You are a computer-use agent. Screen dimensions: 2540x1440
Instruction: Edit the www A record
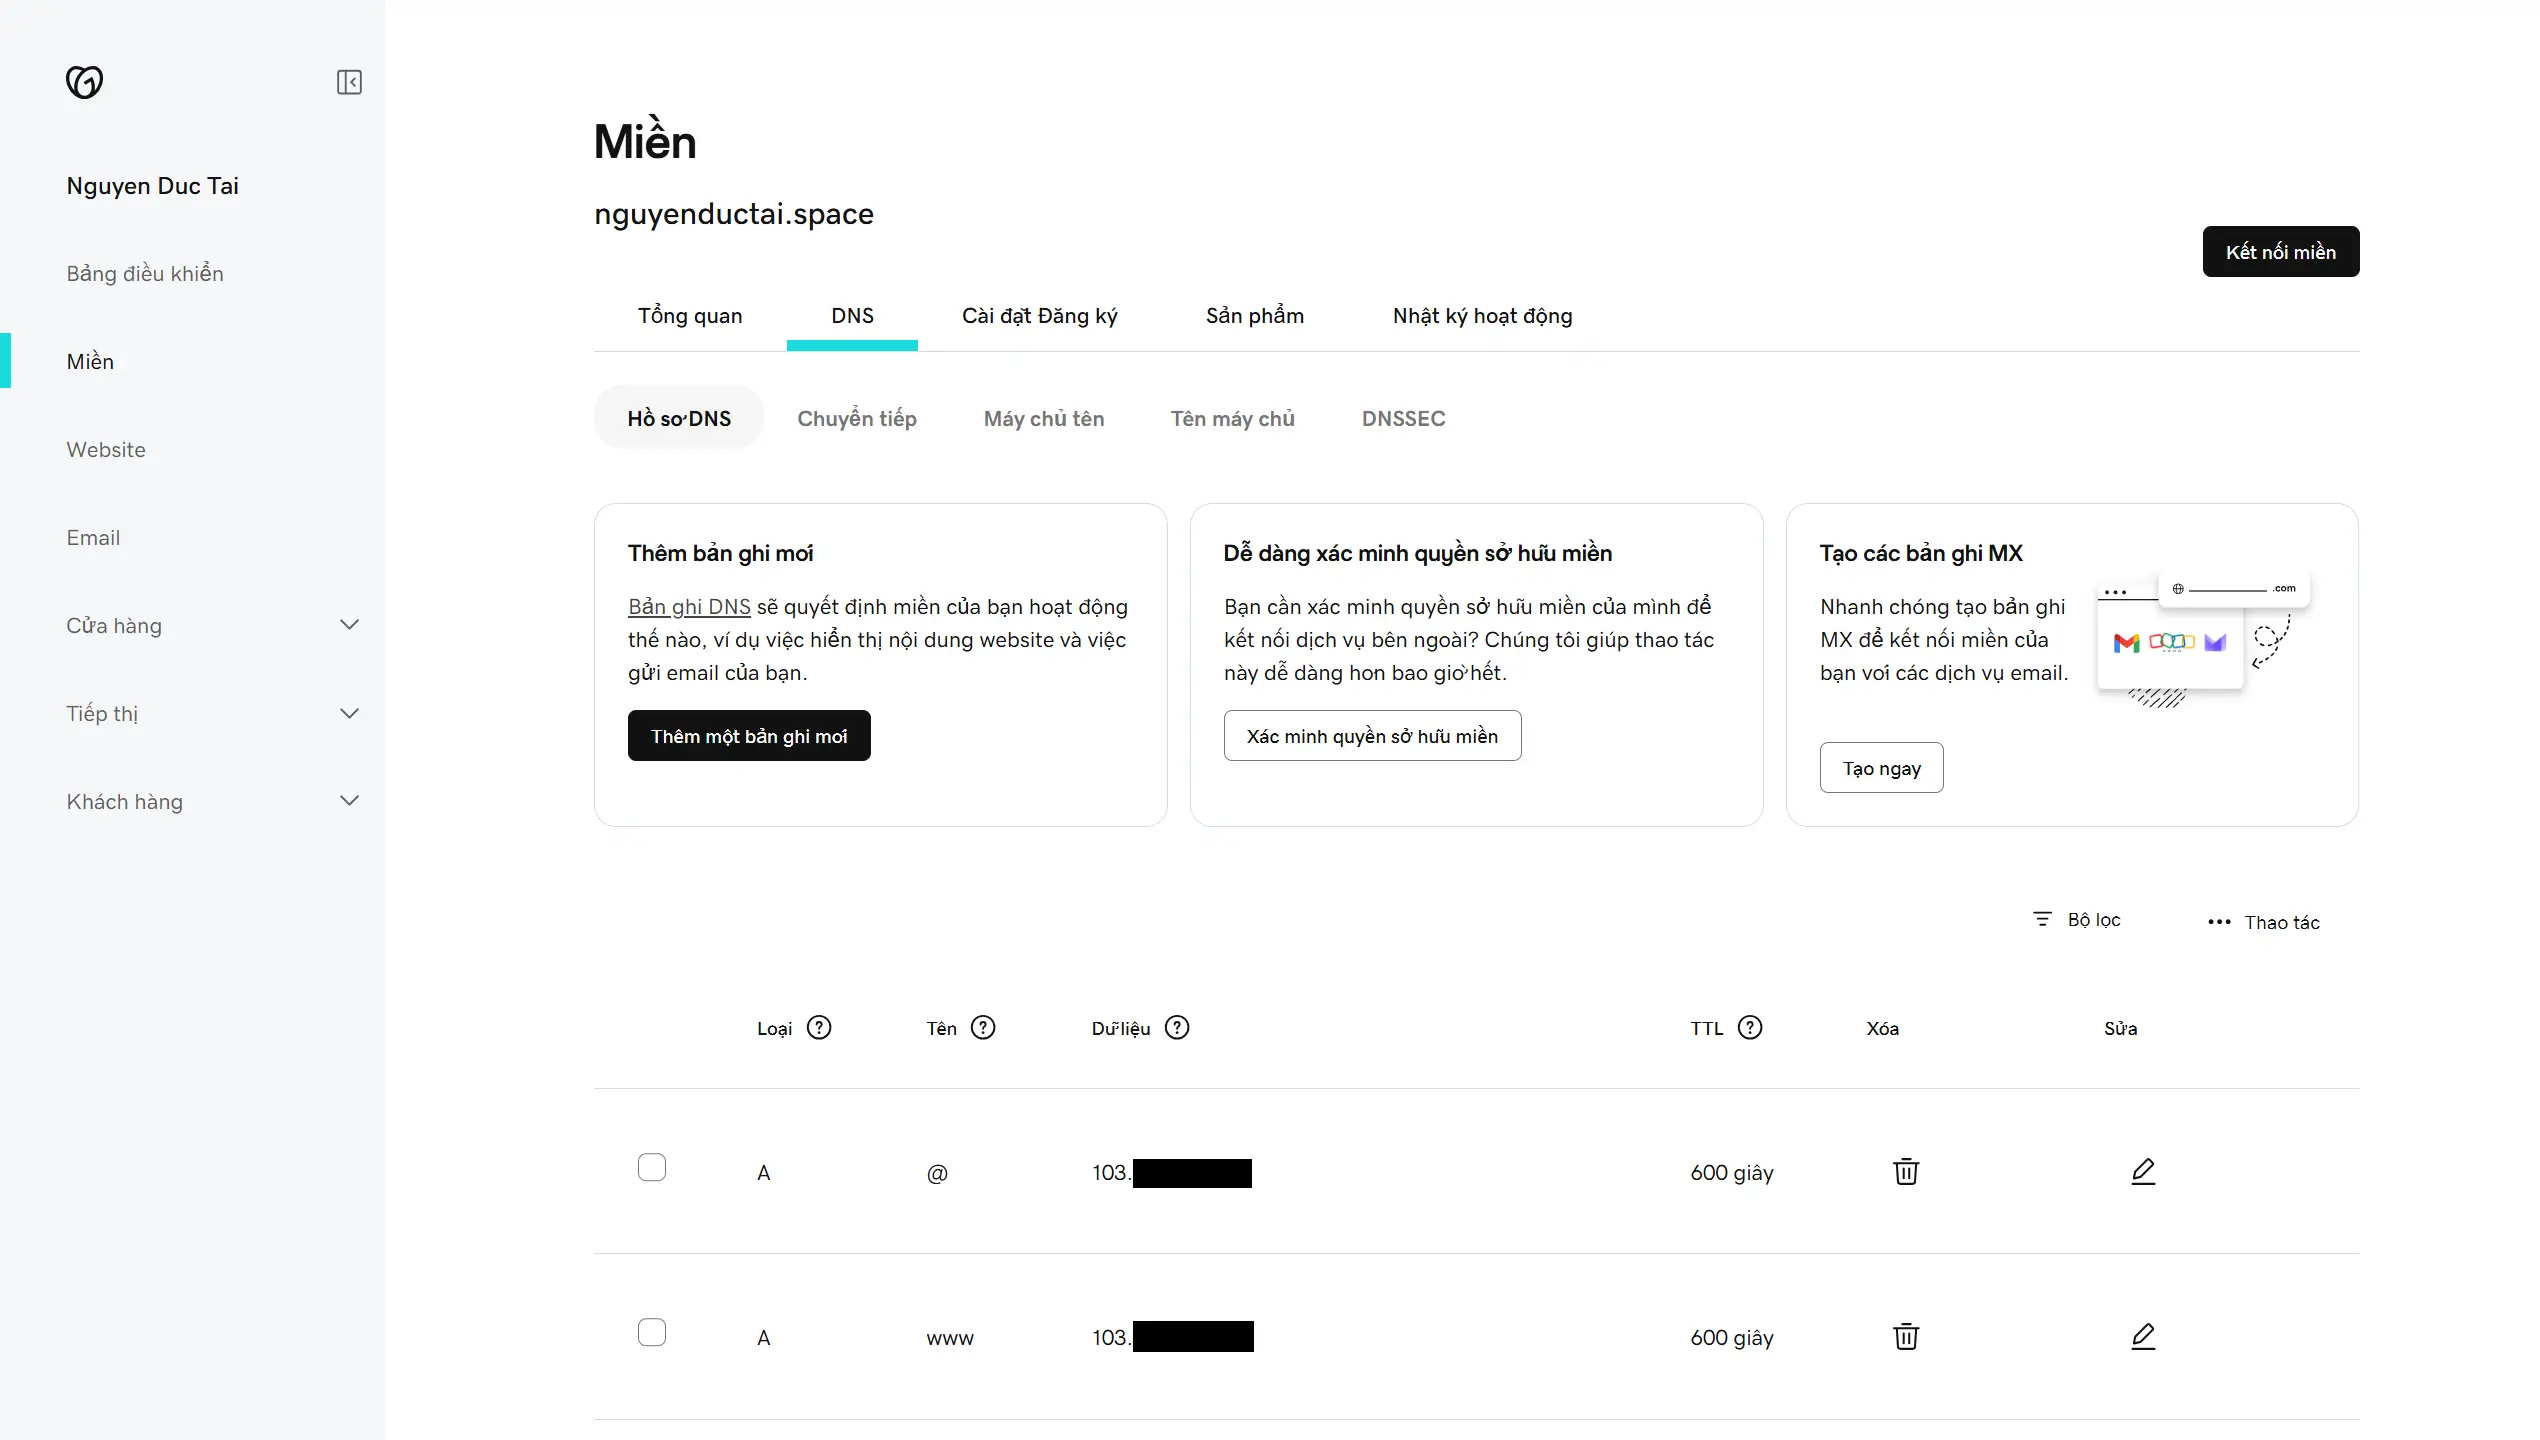[x=2143, y=1337]
